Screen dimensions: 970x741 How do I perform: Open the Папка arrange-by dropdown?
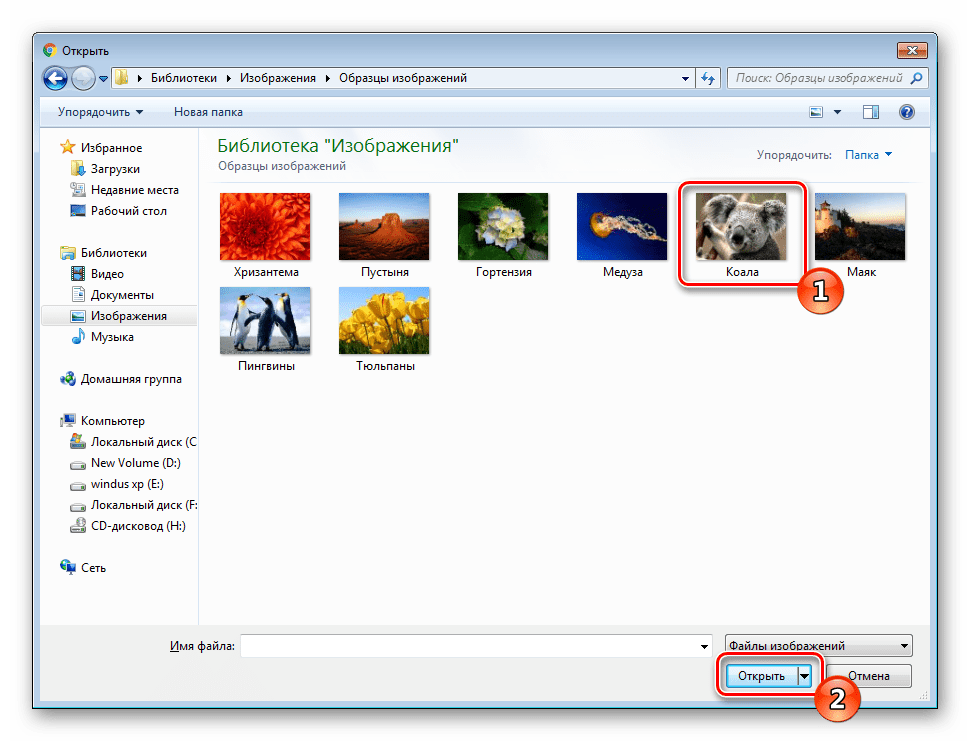coord(868,155)
